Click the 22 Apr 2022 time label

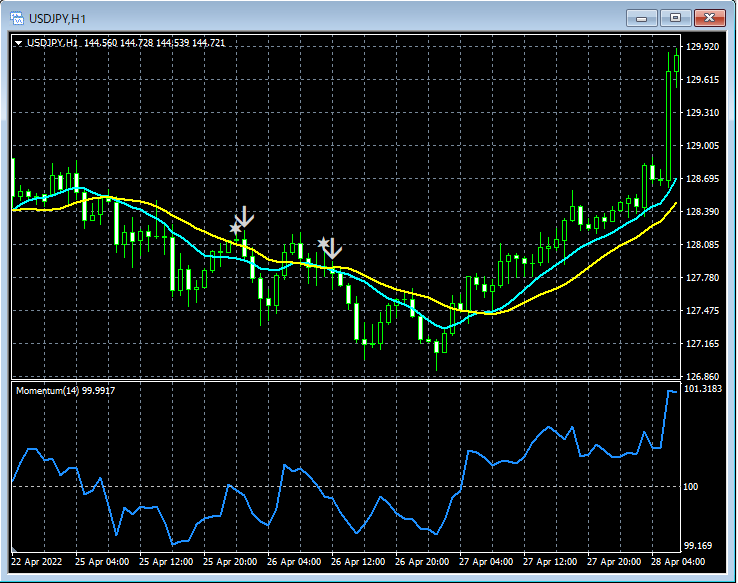click(x=36, y=562)
